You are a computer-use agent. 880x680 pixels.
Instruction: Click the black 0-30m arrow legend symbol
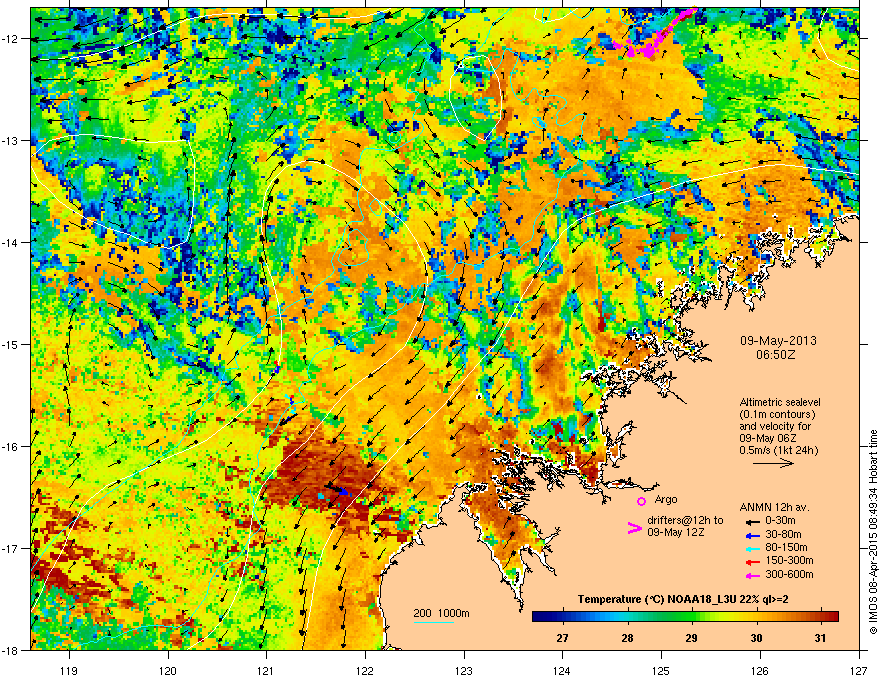coord(751,521)
